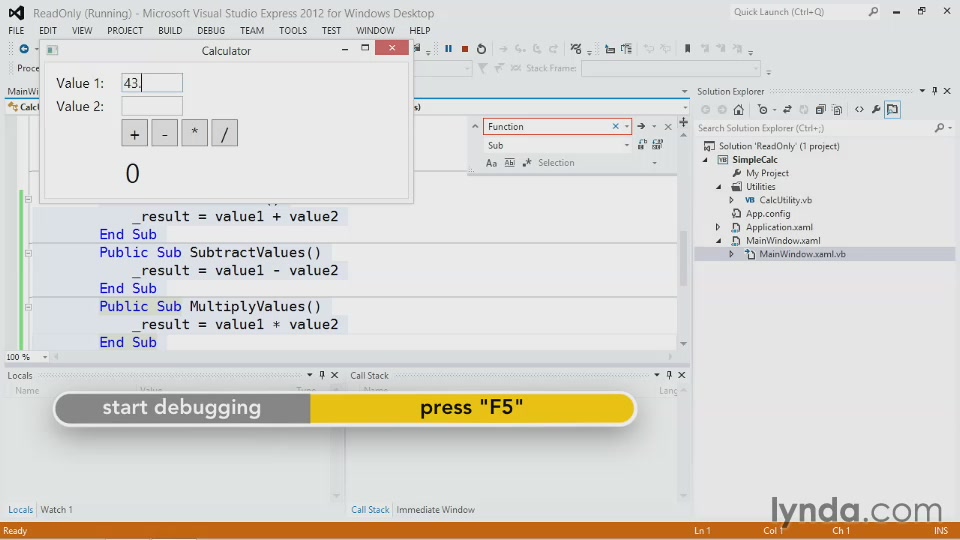This screenshot has width=960, height=540.
Task: Collapse the MainWindow.xaml node
Action: (x=719, y=241)
